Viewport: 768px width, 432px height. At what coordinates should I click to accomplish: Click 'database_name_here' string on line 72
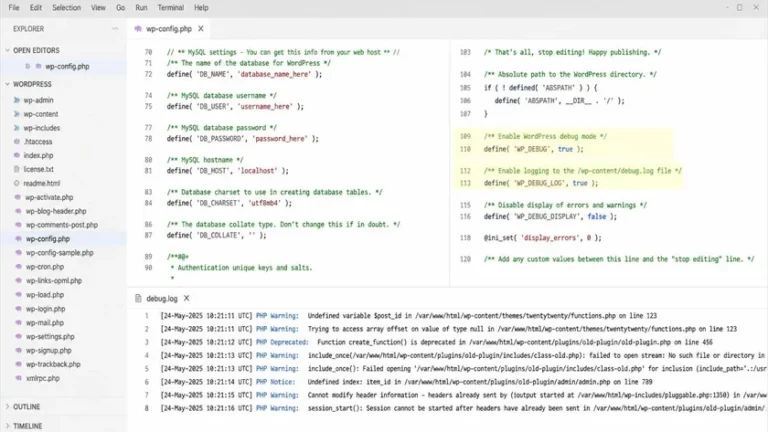(x=274, y=74)
